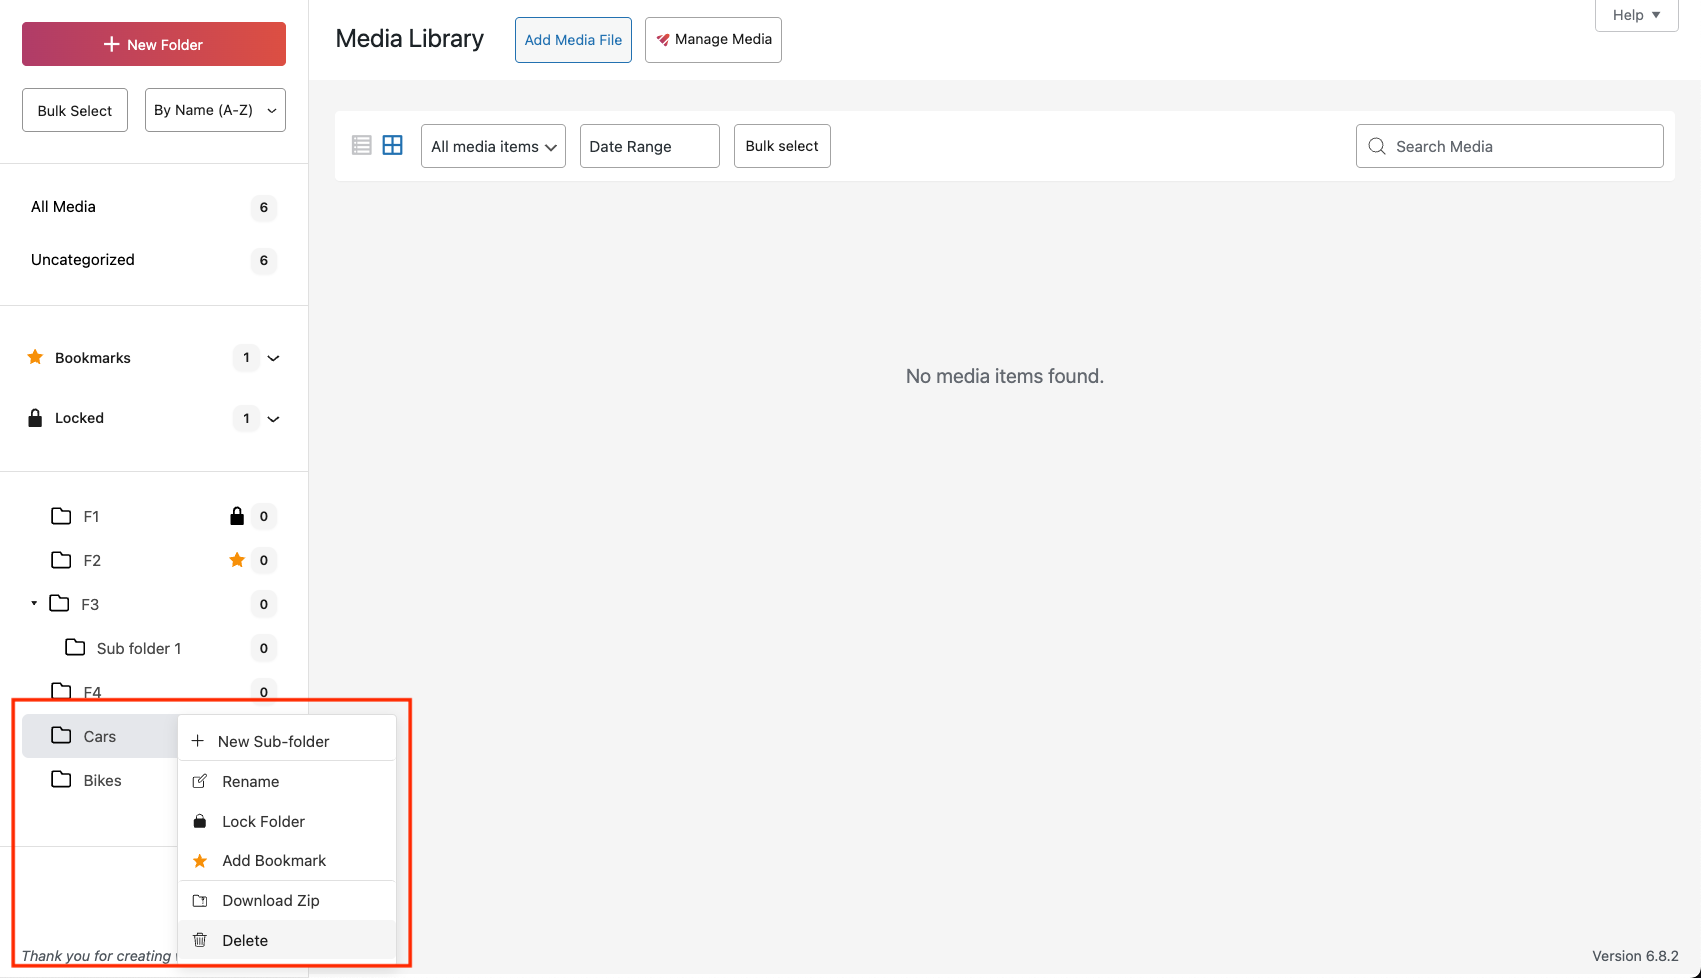Open the All media items dropdown
The image size is (1701, 978).
coord(492,145)
